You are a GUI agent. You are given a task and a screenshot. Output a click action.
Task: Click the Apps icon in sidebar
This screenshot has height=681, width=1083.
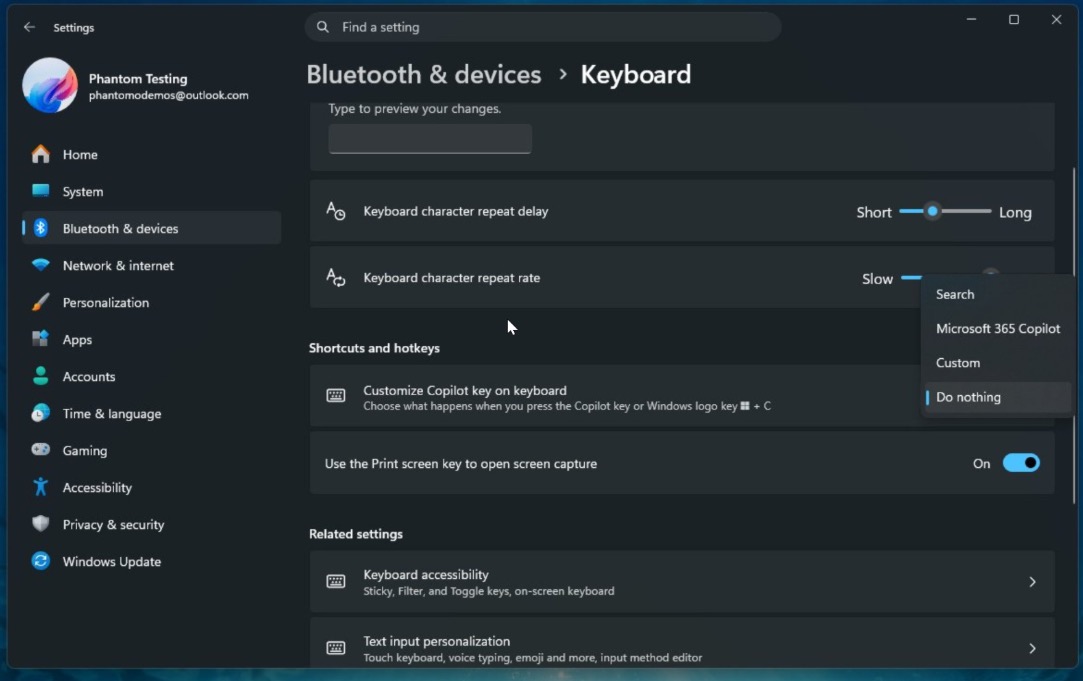coord(41,339)
